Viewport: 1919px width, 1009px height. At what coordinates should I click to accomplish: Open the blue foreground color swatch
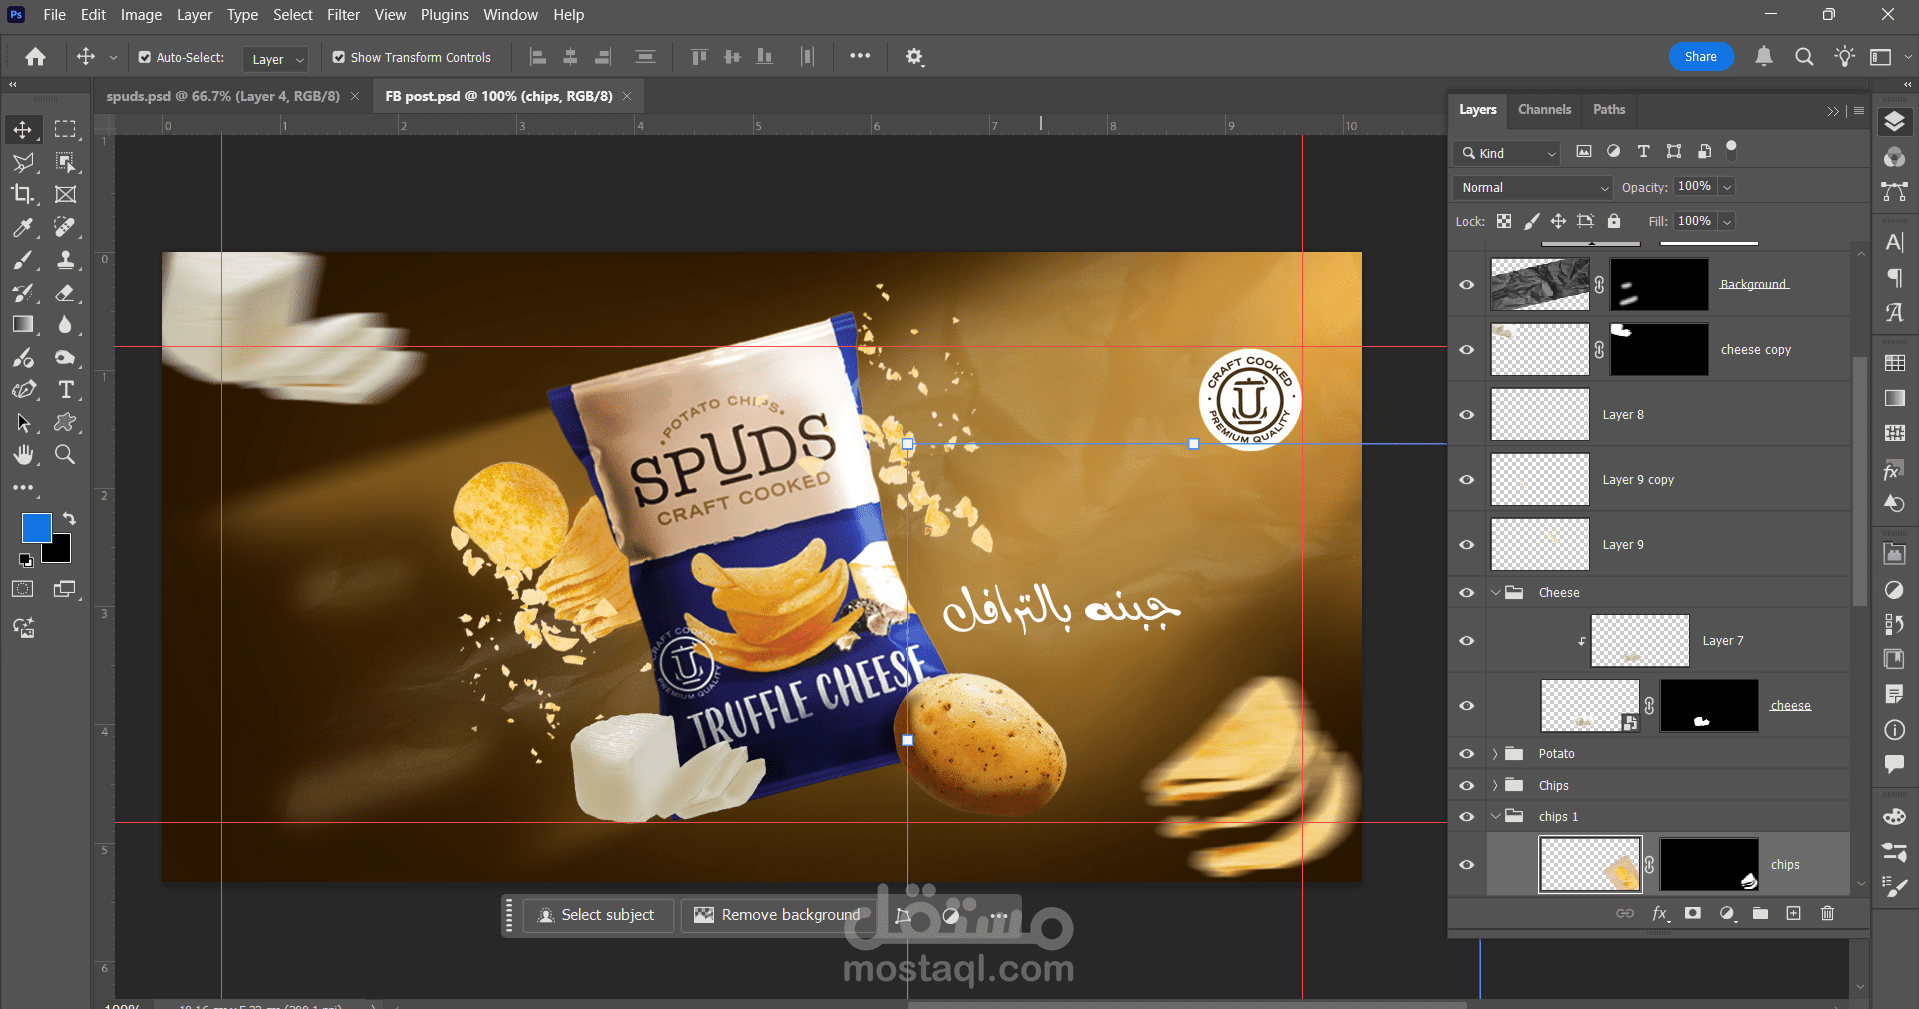click(x=35, y=527)
